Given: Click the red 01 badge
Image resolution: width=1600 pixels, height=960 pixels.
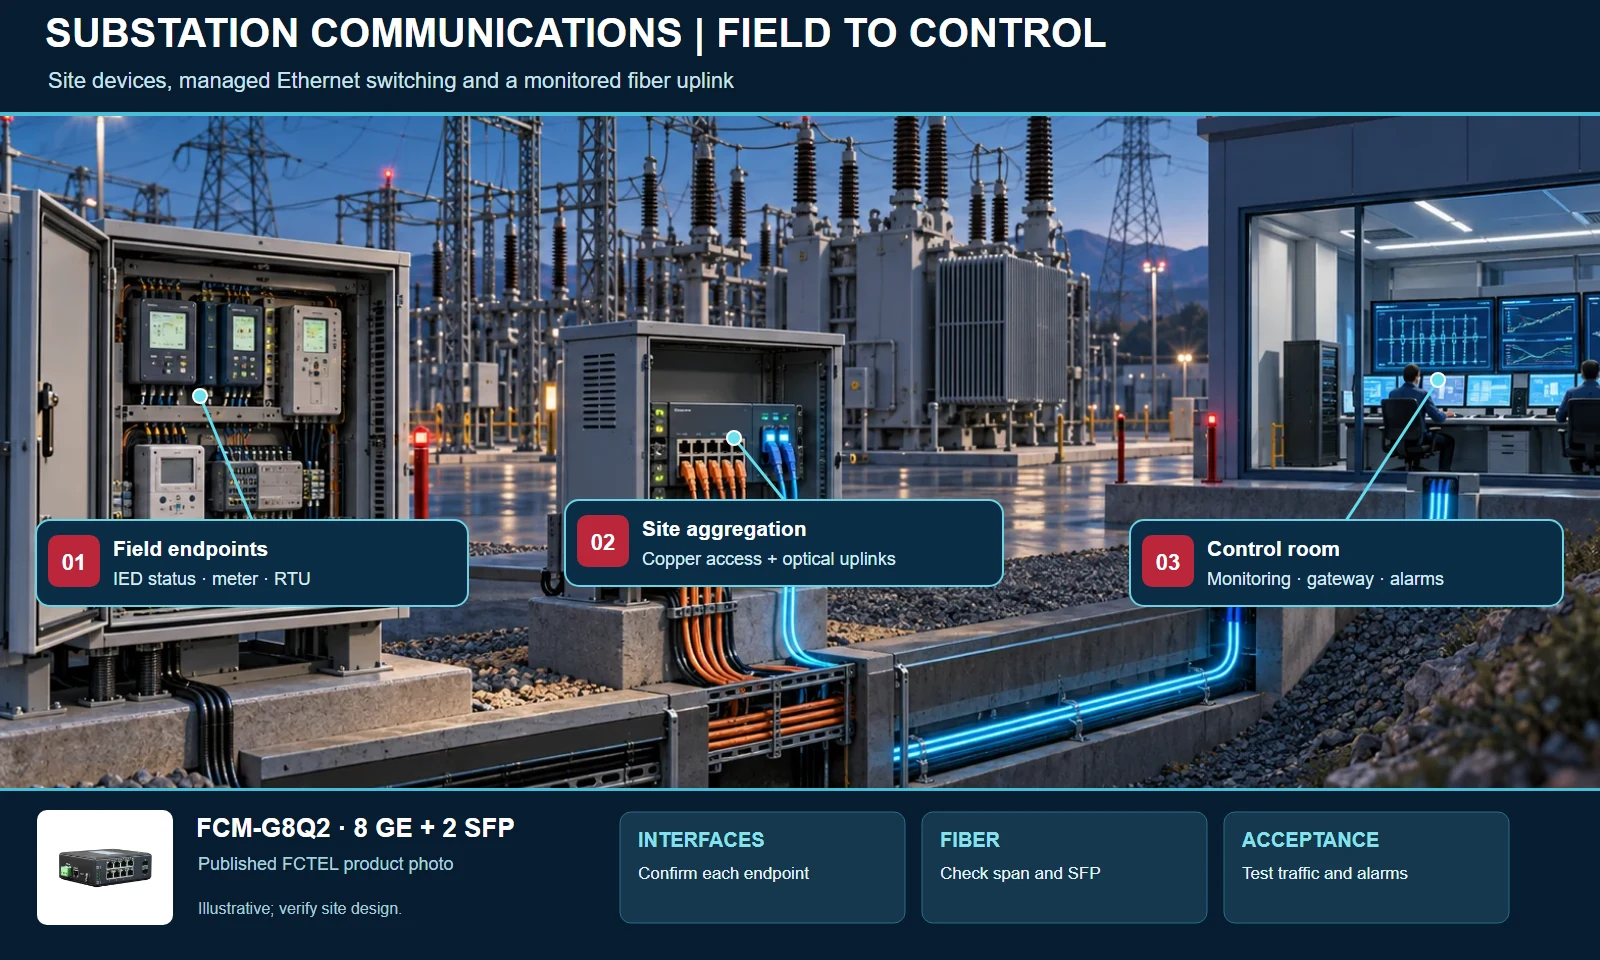Looking at the screenshot, I should 74,562.
